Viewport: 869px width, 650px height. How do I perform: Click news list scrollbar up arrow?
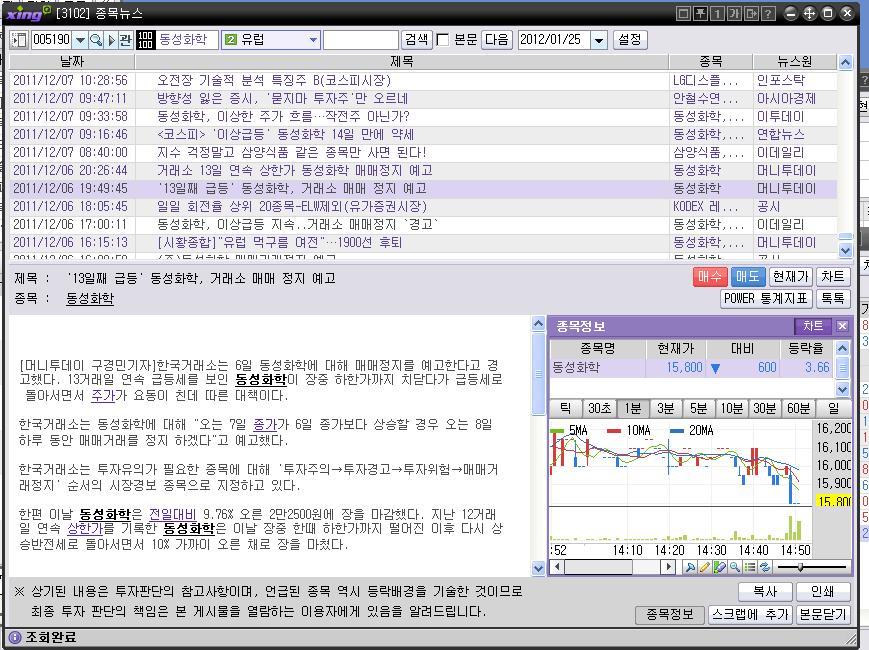(845, 62)
